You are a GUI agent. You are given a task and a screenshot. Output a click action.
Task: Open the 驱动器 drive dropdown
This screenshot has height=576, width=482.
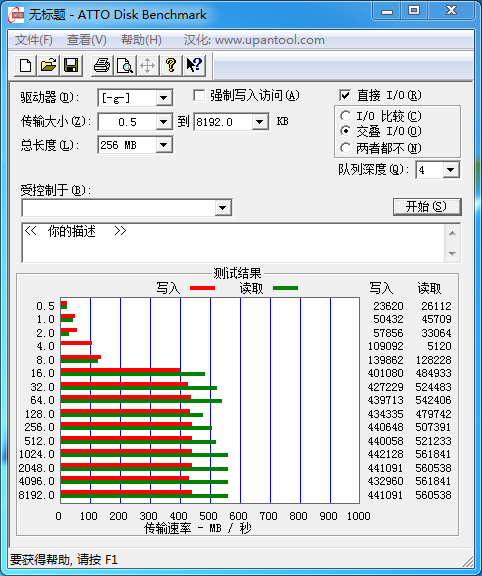163,98
